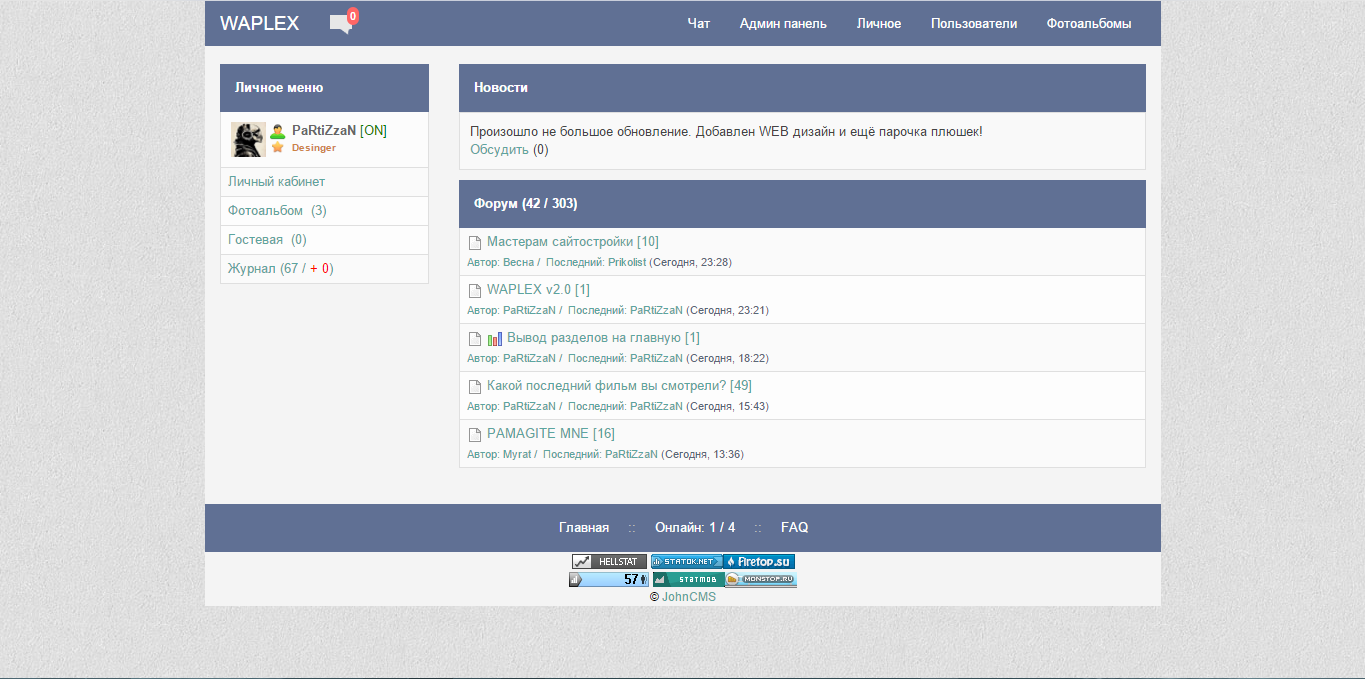Open the STATOK.NET counter badge
1365x679 pixels.
(x=686, y=562)
